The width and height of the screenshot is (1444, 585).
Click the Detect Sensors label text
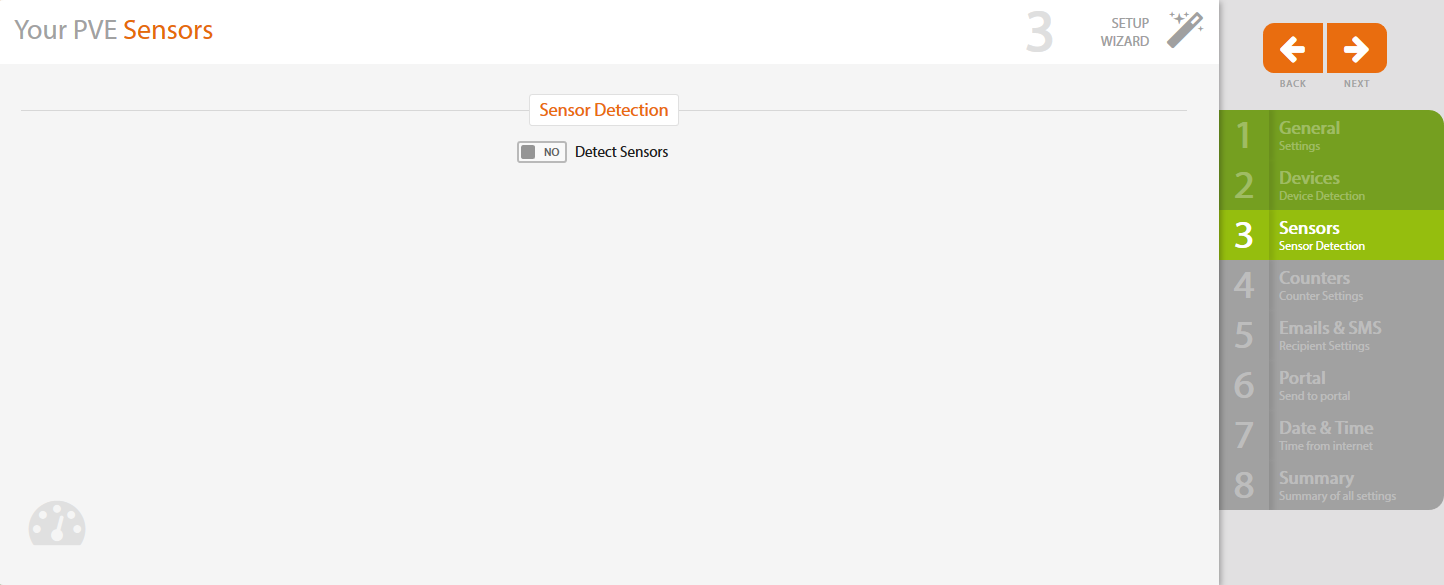click(x=621, y=152)
